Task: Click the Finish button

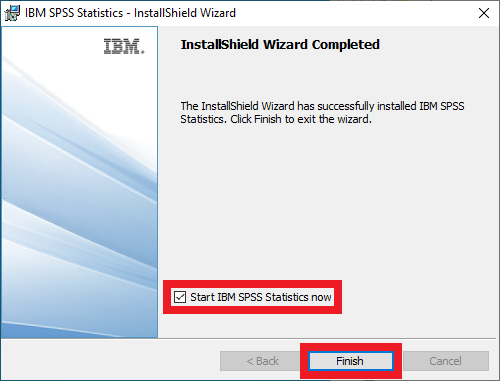Action: pyautogui.click(x=350, y=361)
